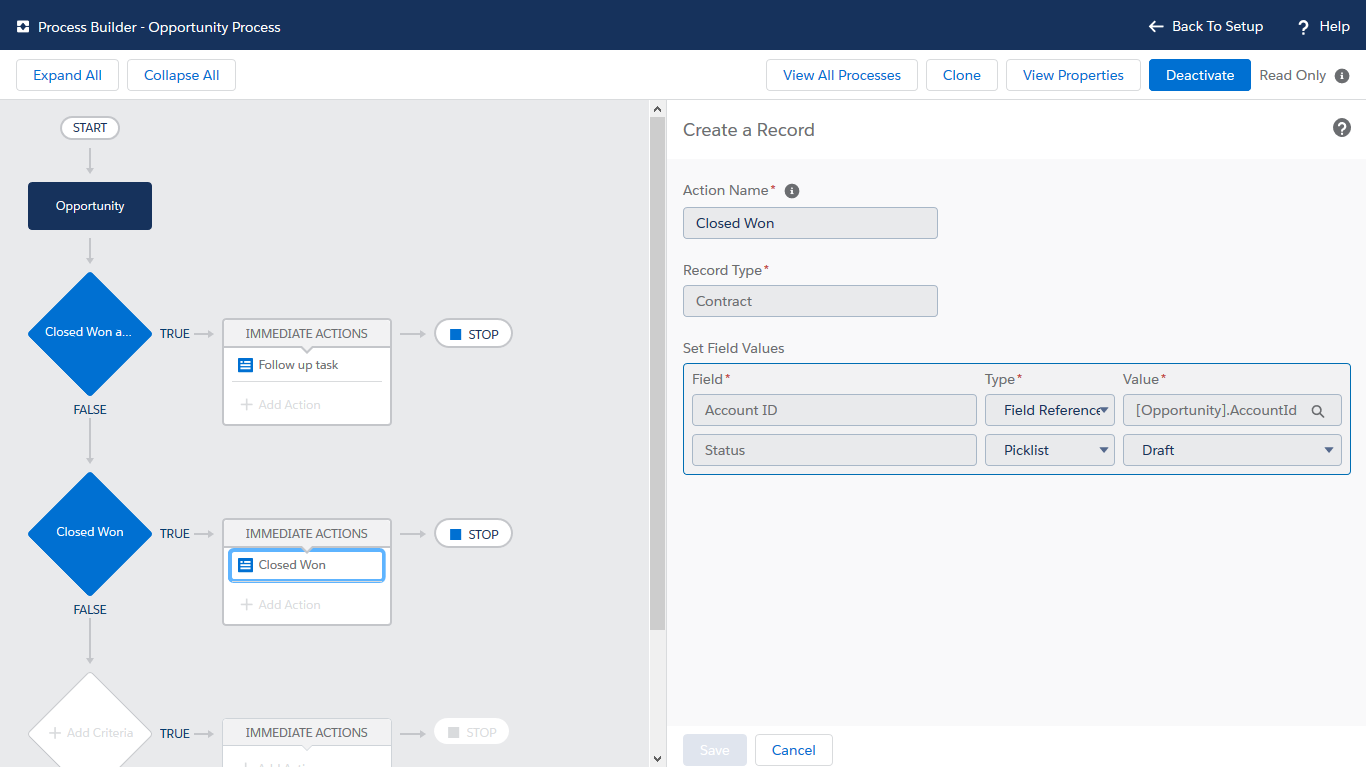The height and width of the screenshot is (767, 1366).
Task: Click the Process Builder logo icon
Action: tap(23, 27)
